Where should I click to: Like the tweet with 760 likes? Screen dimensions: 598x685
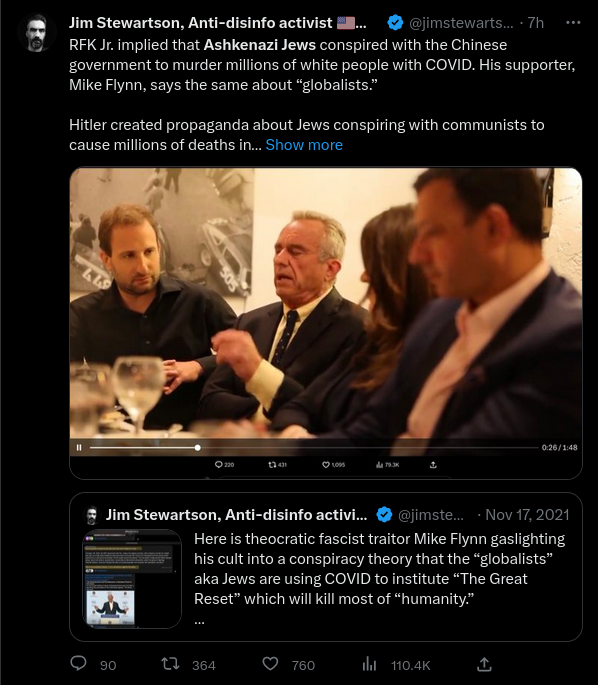[x=270, y=664]
